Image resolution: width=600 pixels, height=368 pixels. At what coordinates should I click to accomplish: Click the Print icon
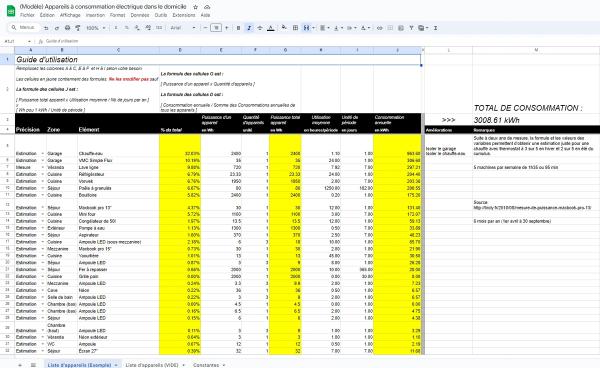pyautogui.click(x=67, y=28)
